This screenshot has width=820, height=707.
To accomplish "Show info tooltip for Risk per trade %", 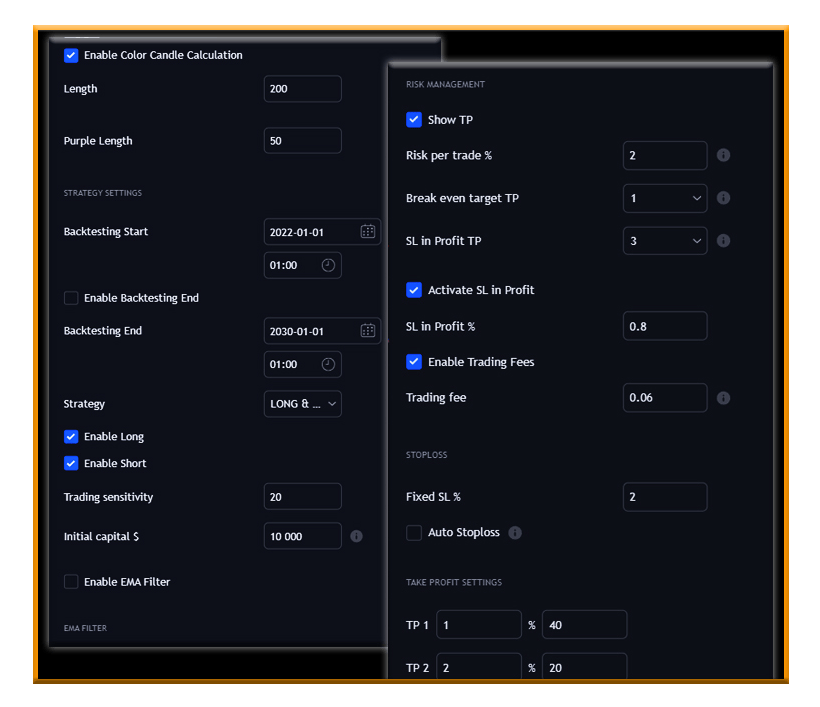I will [723, 156].
